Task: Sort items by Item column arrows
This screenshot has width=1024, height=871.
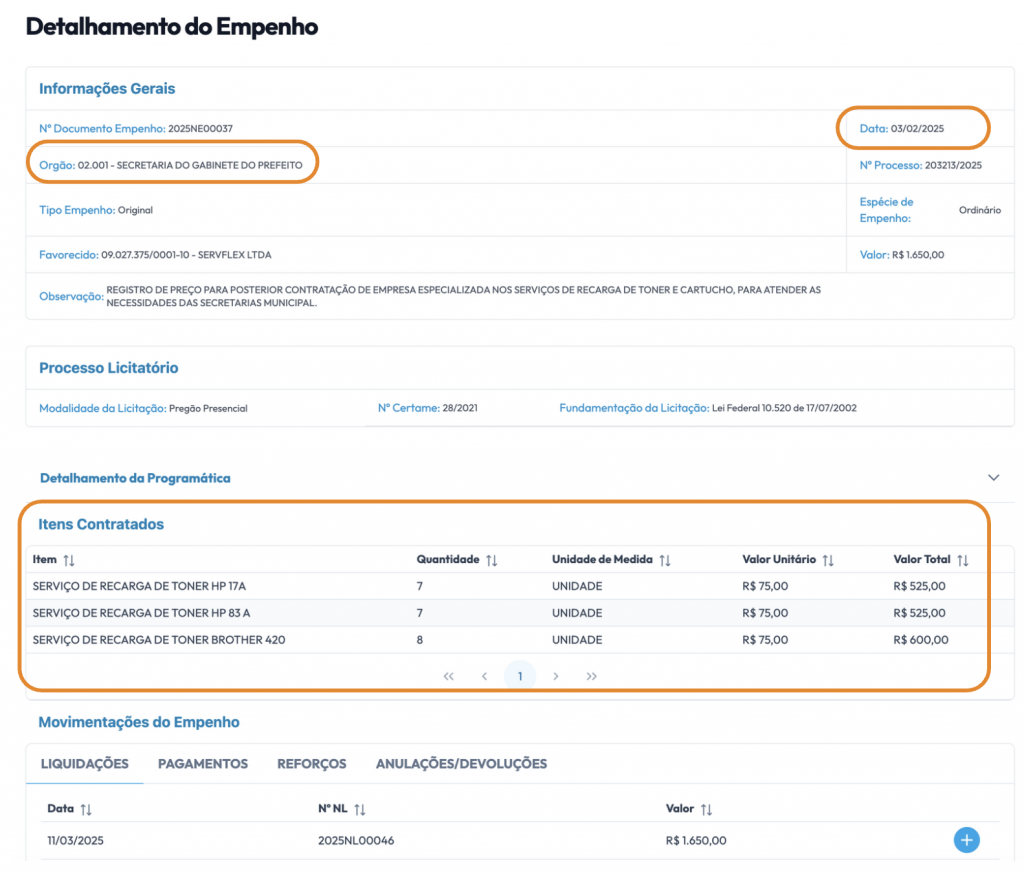Action: (69, 560)
